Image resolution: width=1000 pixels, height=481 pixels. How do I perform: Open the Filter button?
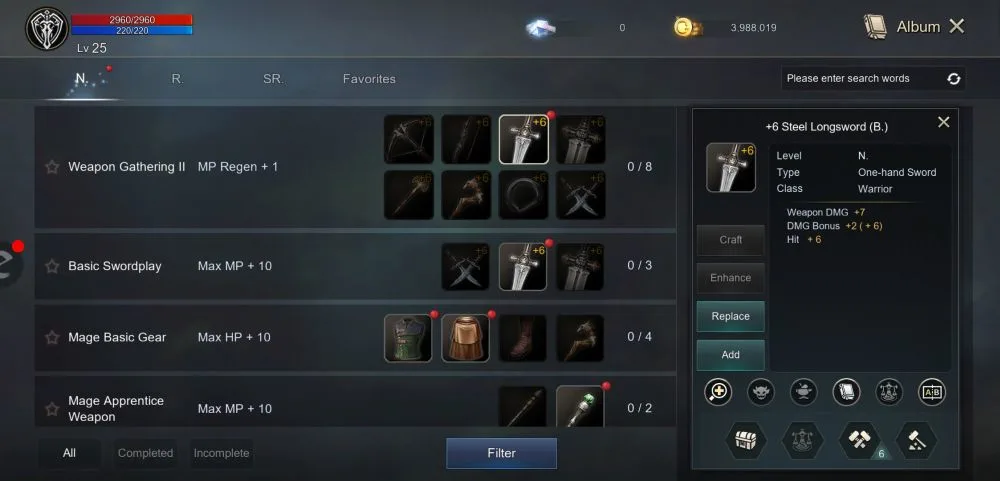pos(501,453)
